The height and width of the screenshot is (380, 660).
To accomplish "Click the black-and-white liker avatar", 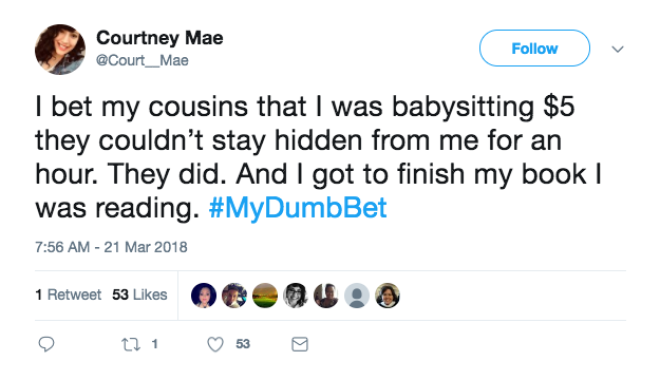I will click(x=295, y=295).
